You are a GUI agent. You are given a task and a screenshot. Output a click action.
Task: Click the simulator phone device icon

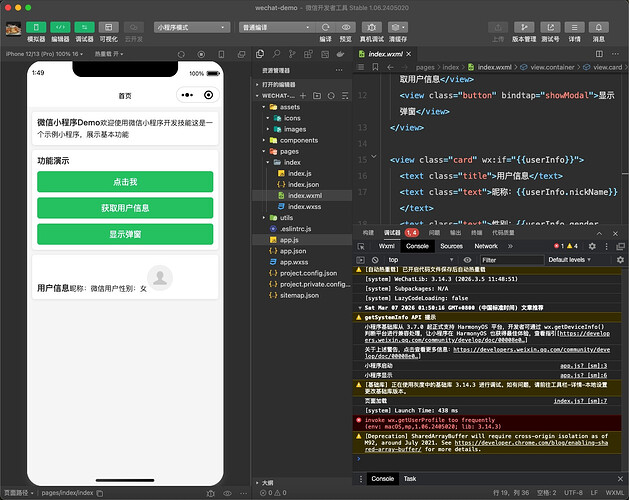[x=221, y=54]
